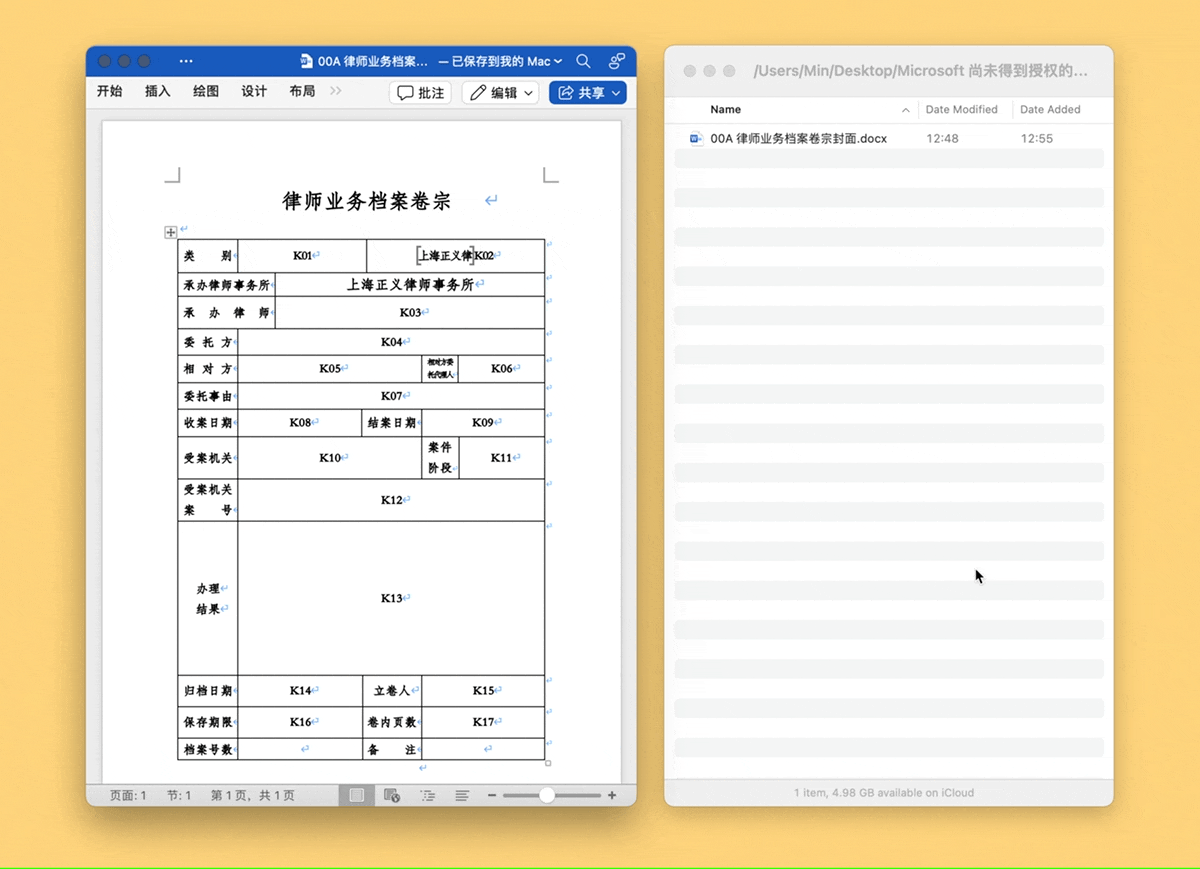Click the zoom slider knob
This screenshot has width=1200, height=869.
tap(546, 795)
